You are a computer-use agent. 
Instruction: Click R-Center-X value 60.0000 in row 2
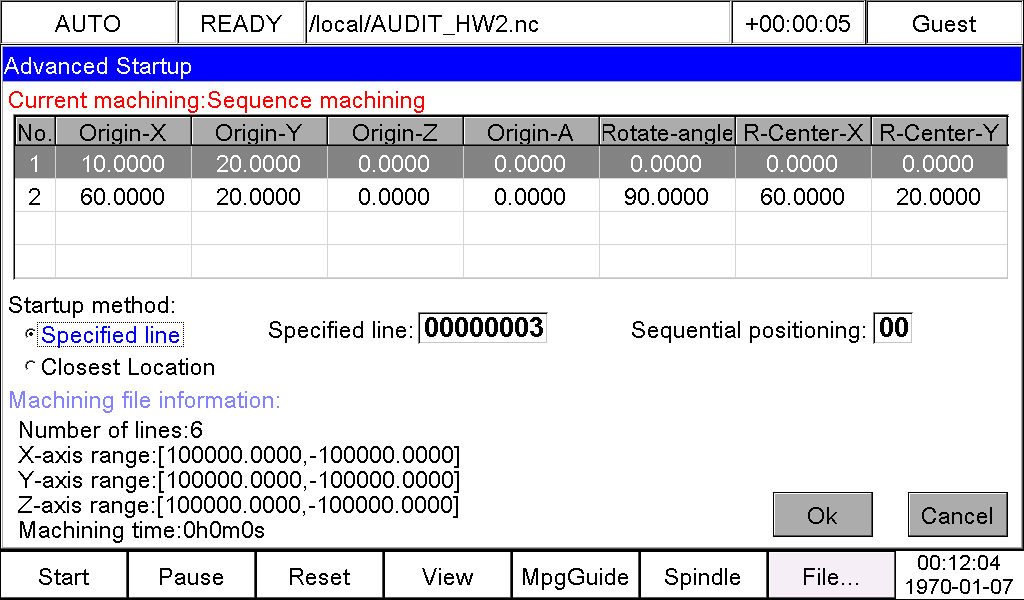803,196
